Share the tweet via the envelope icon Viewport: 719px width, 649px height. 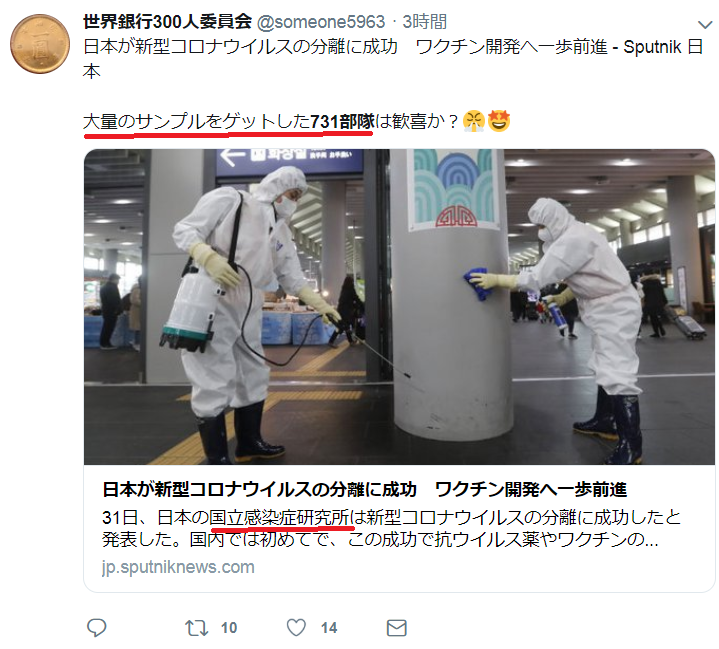(397, 628)
